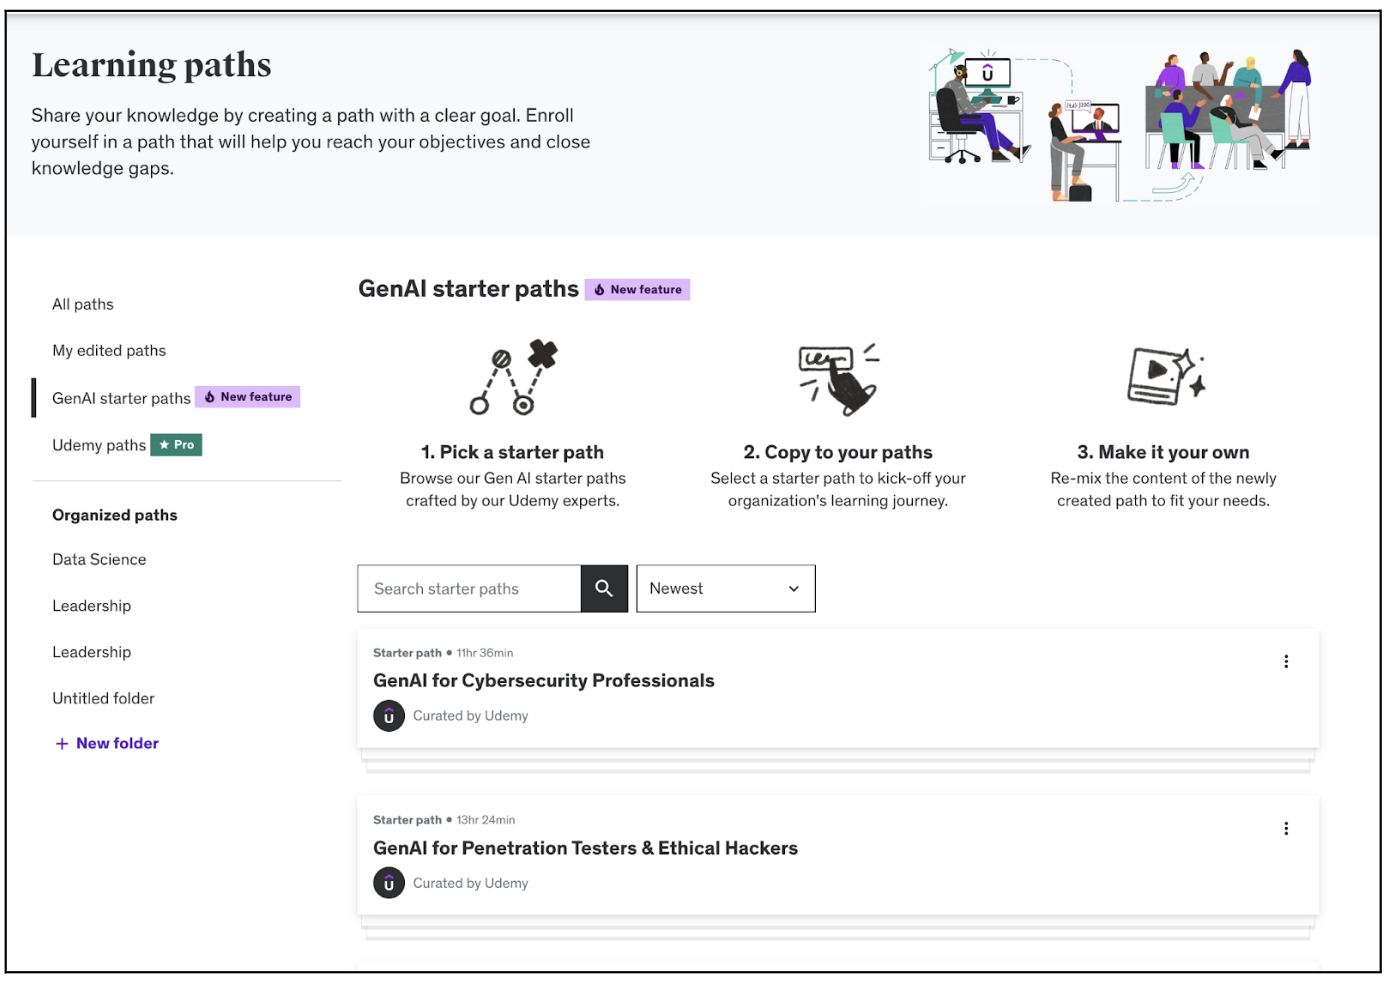Click the Make it your own illustration
The image size is (1389, 983).
(1164, 376)
